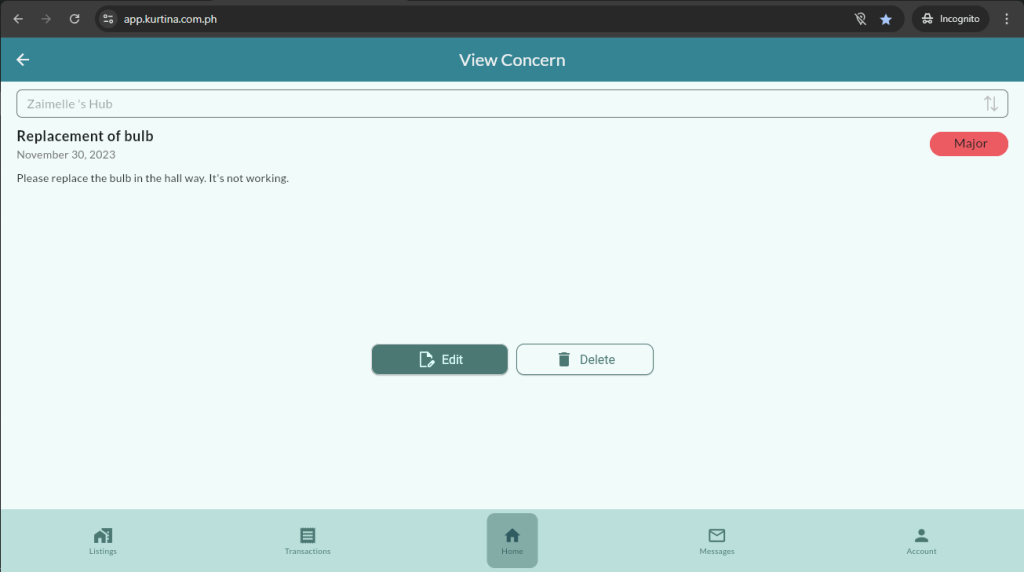Click the tracking protection eye icon

pos(859,19)
